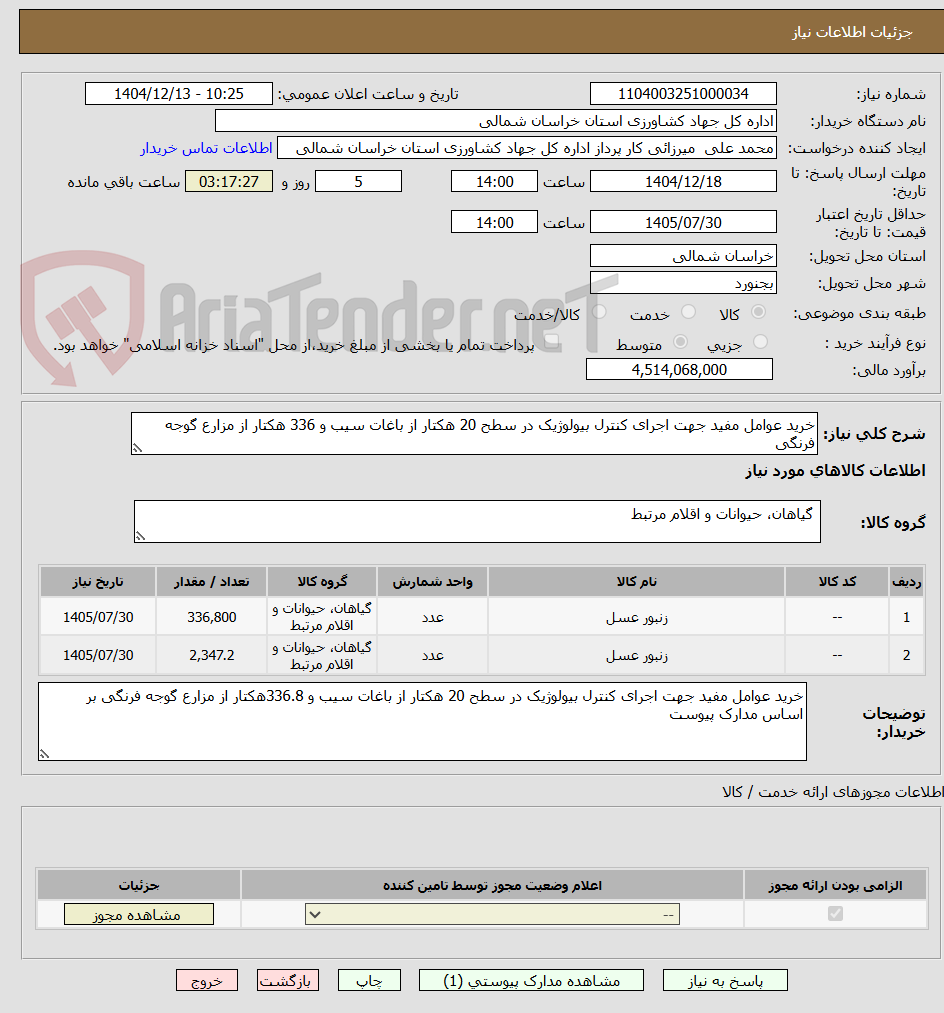Click the unit cell عدد in row 1
Screen dimensions: 944x1013
(432, 617)
